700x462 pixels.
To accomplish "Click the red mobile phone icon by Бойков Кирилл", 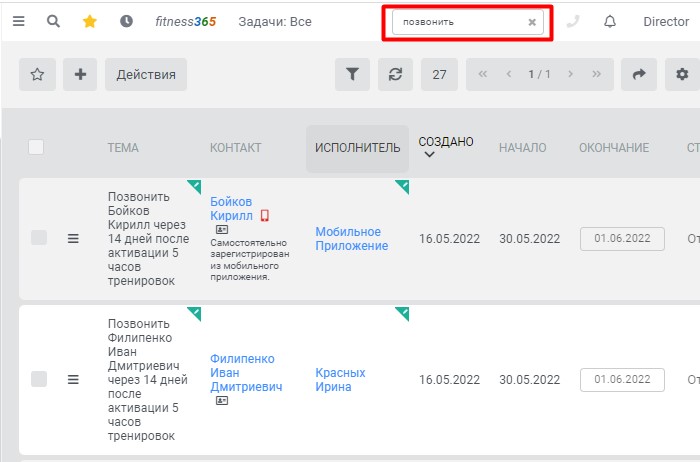I will click(x=265, y=216).
